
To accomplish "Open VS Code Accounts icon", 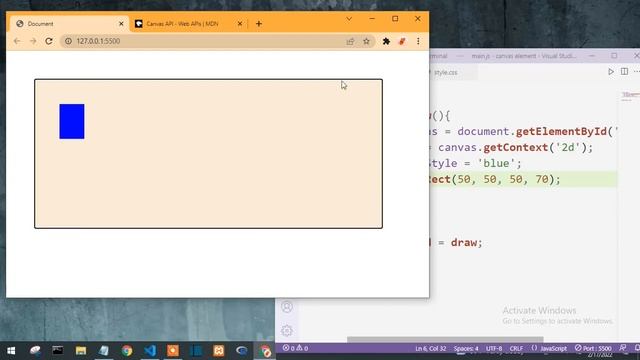I will 287,307.
